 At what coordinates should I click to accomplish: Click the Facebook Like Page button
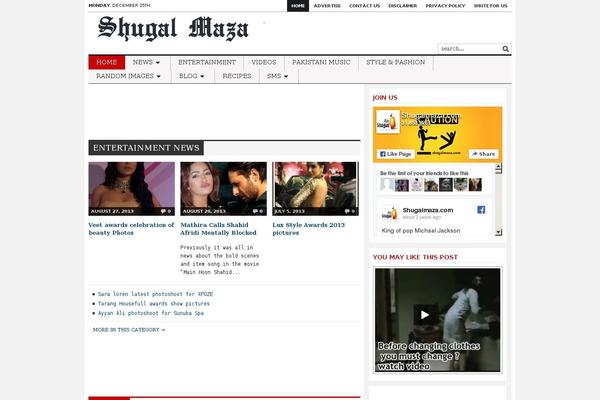pyautogui.click(x=396, y=154)
